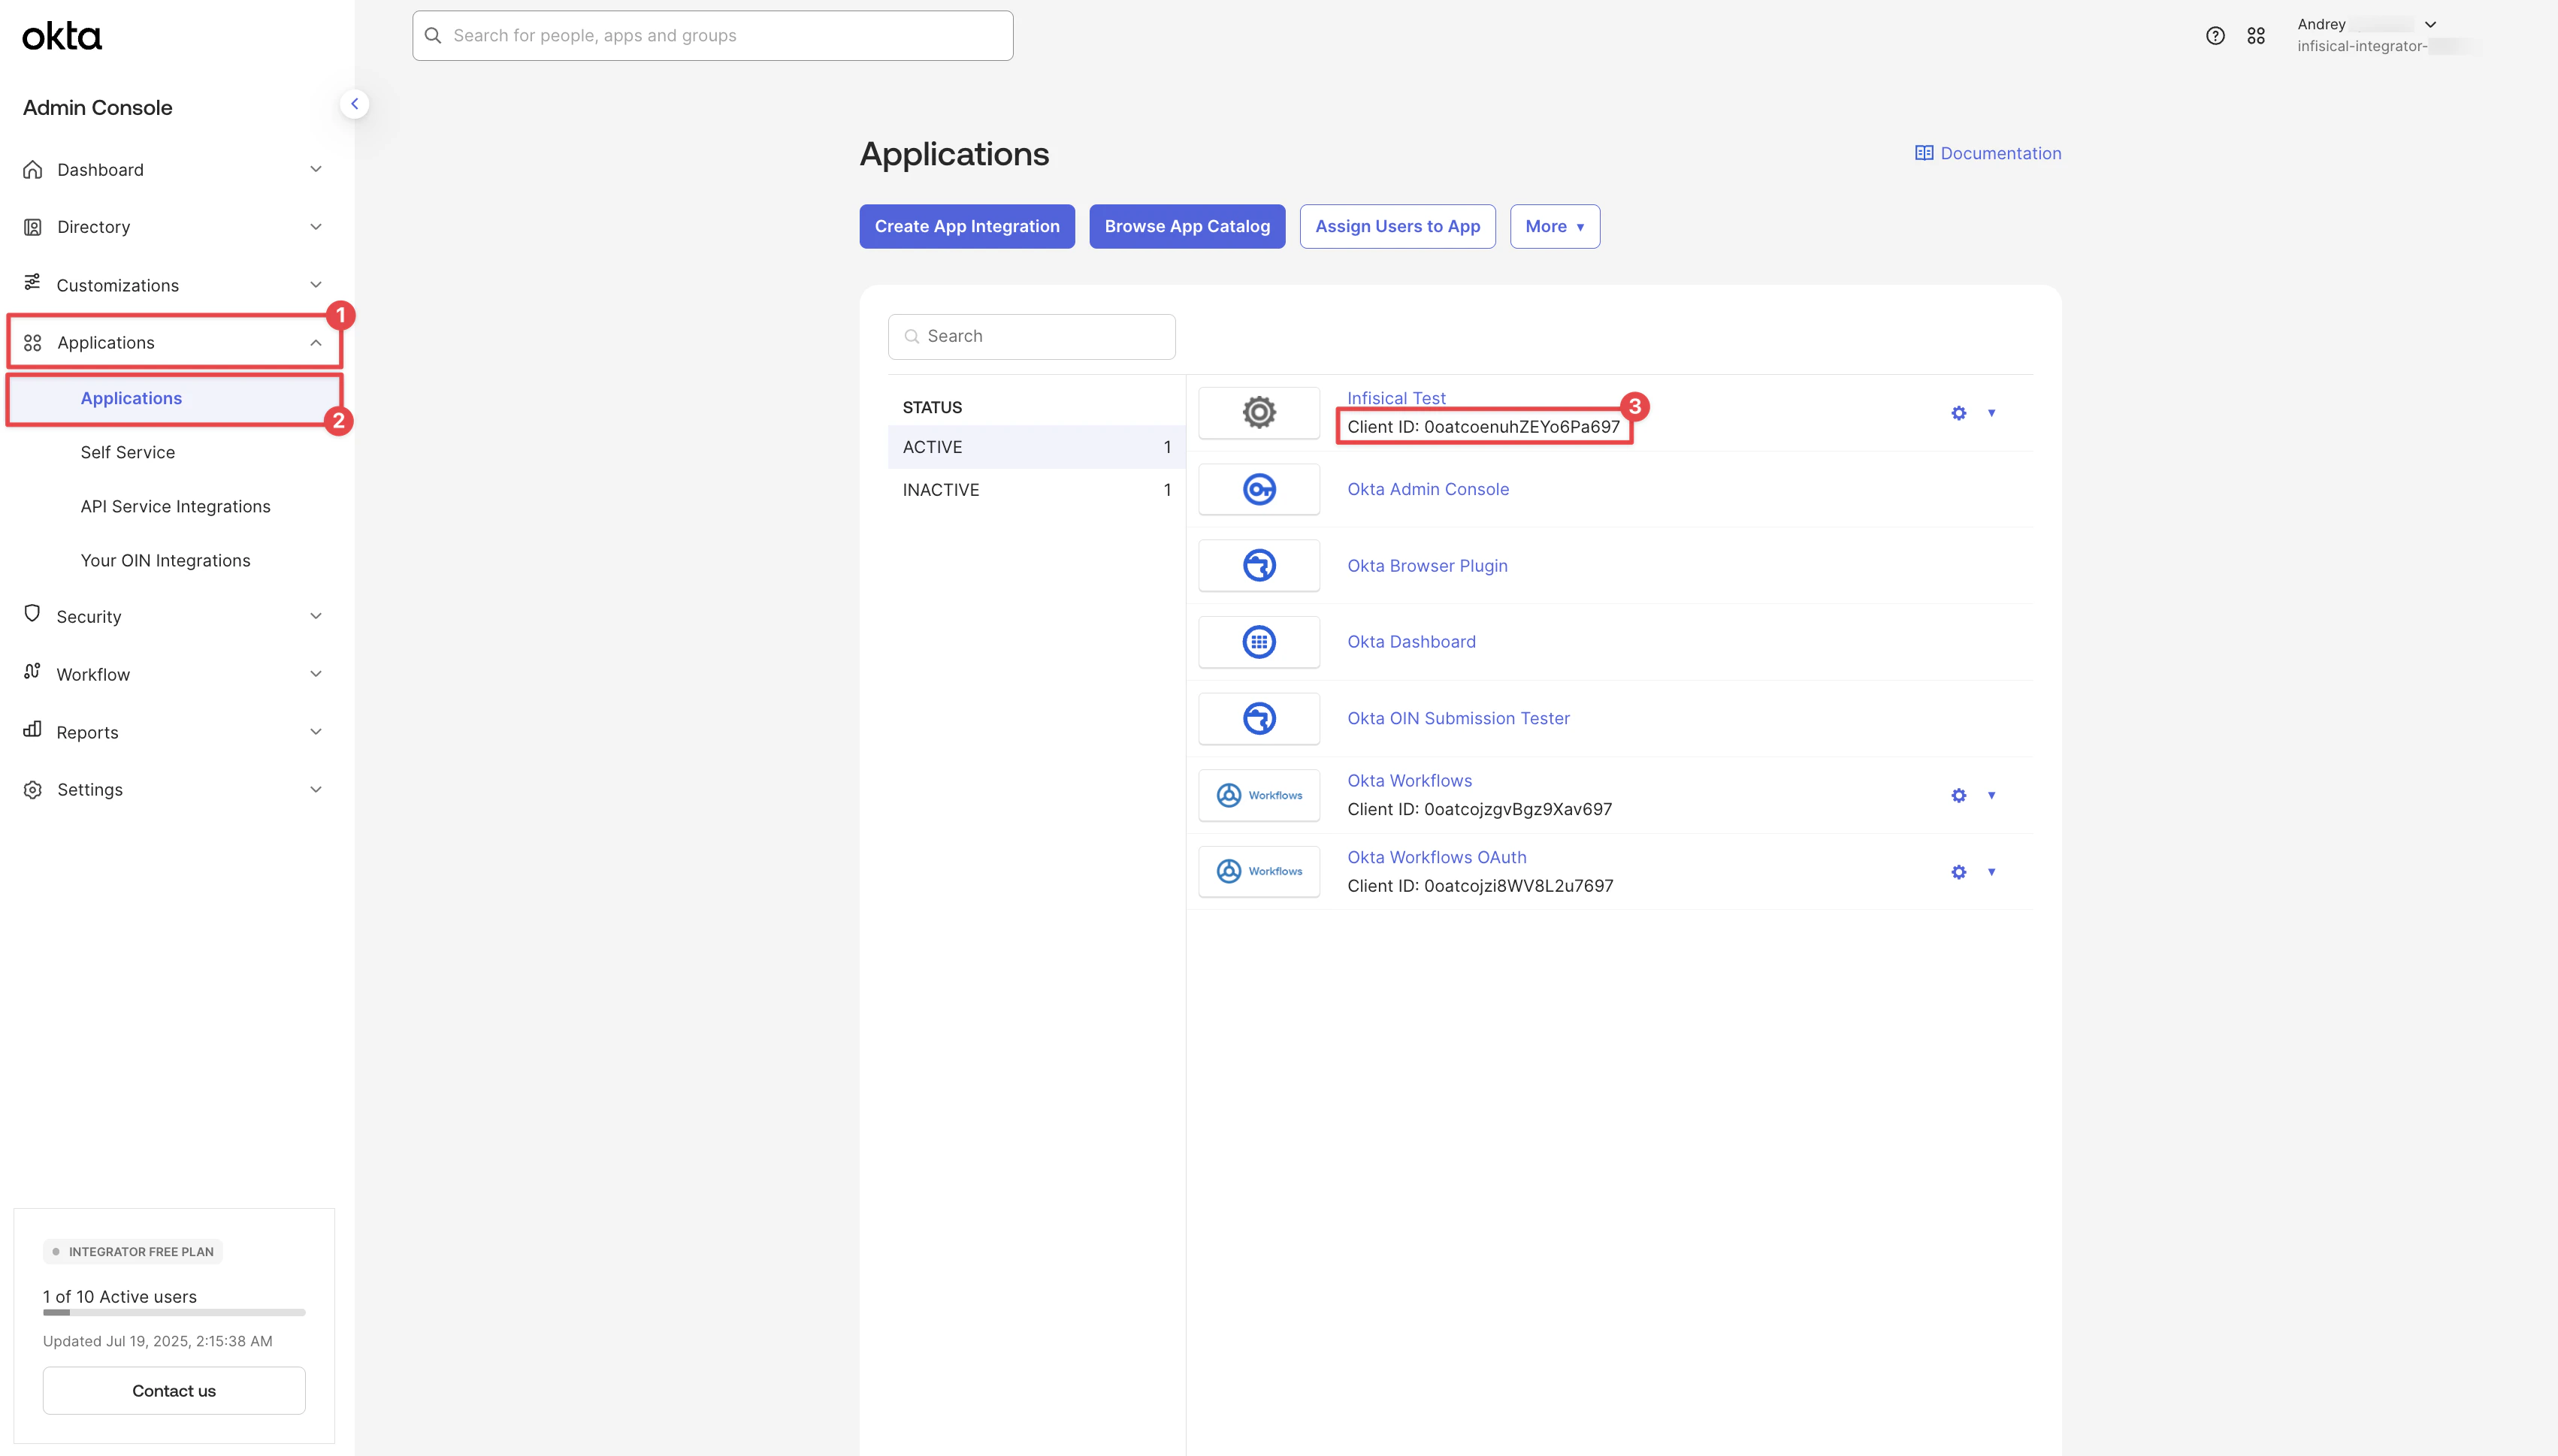Image resolution: width=2558 pixels, height=1456 pixels.
Task: Filter by ACTIVE status
Action: click(1036, 447)
